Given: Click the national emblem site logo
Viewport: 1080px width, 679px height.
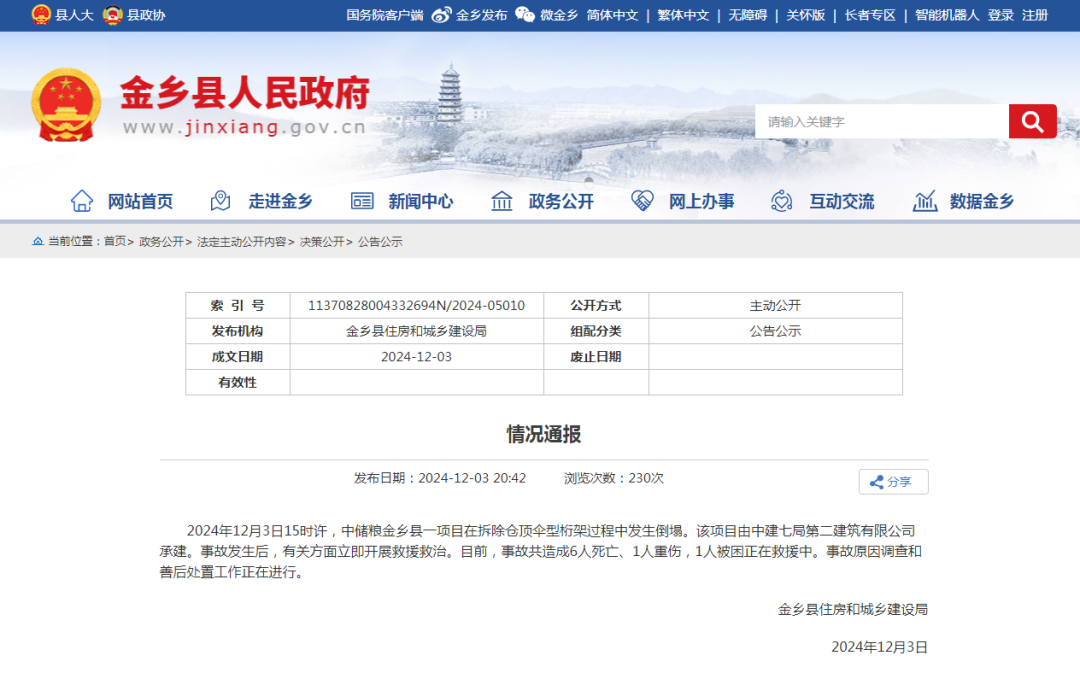Looking at the screenshot, I should (66, 105).
